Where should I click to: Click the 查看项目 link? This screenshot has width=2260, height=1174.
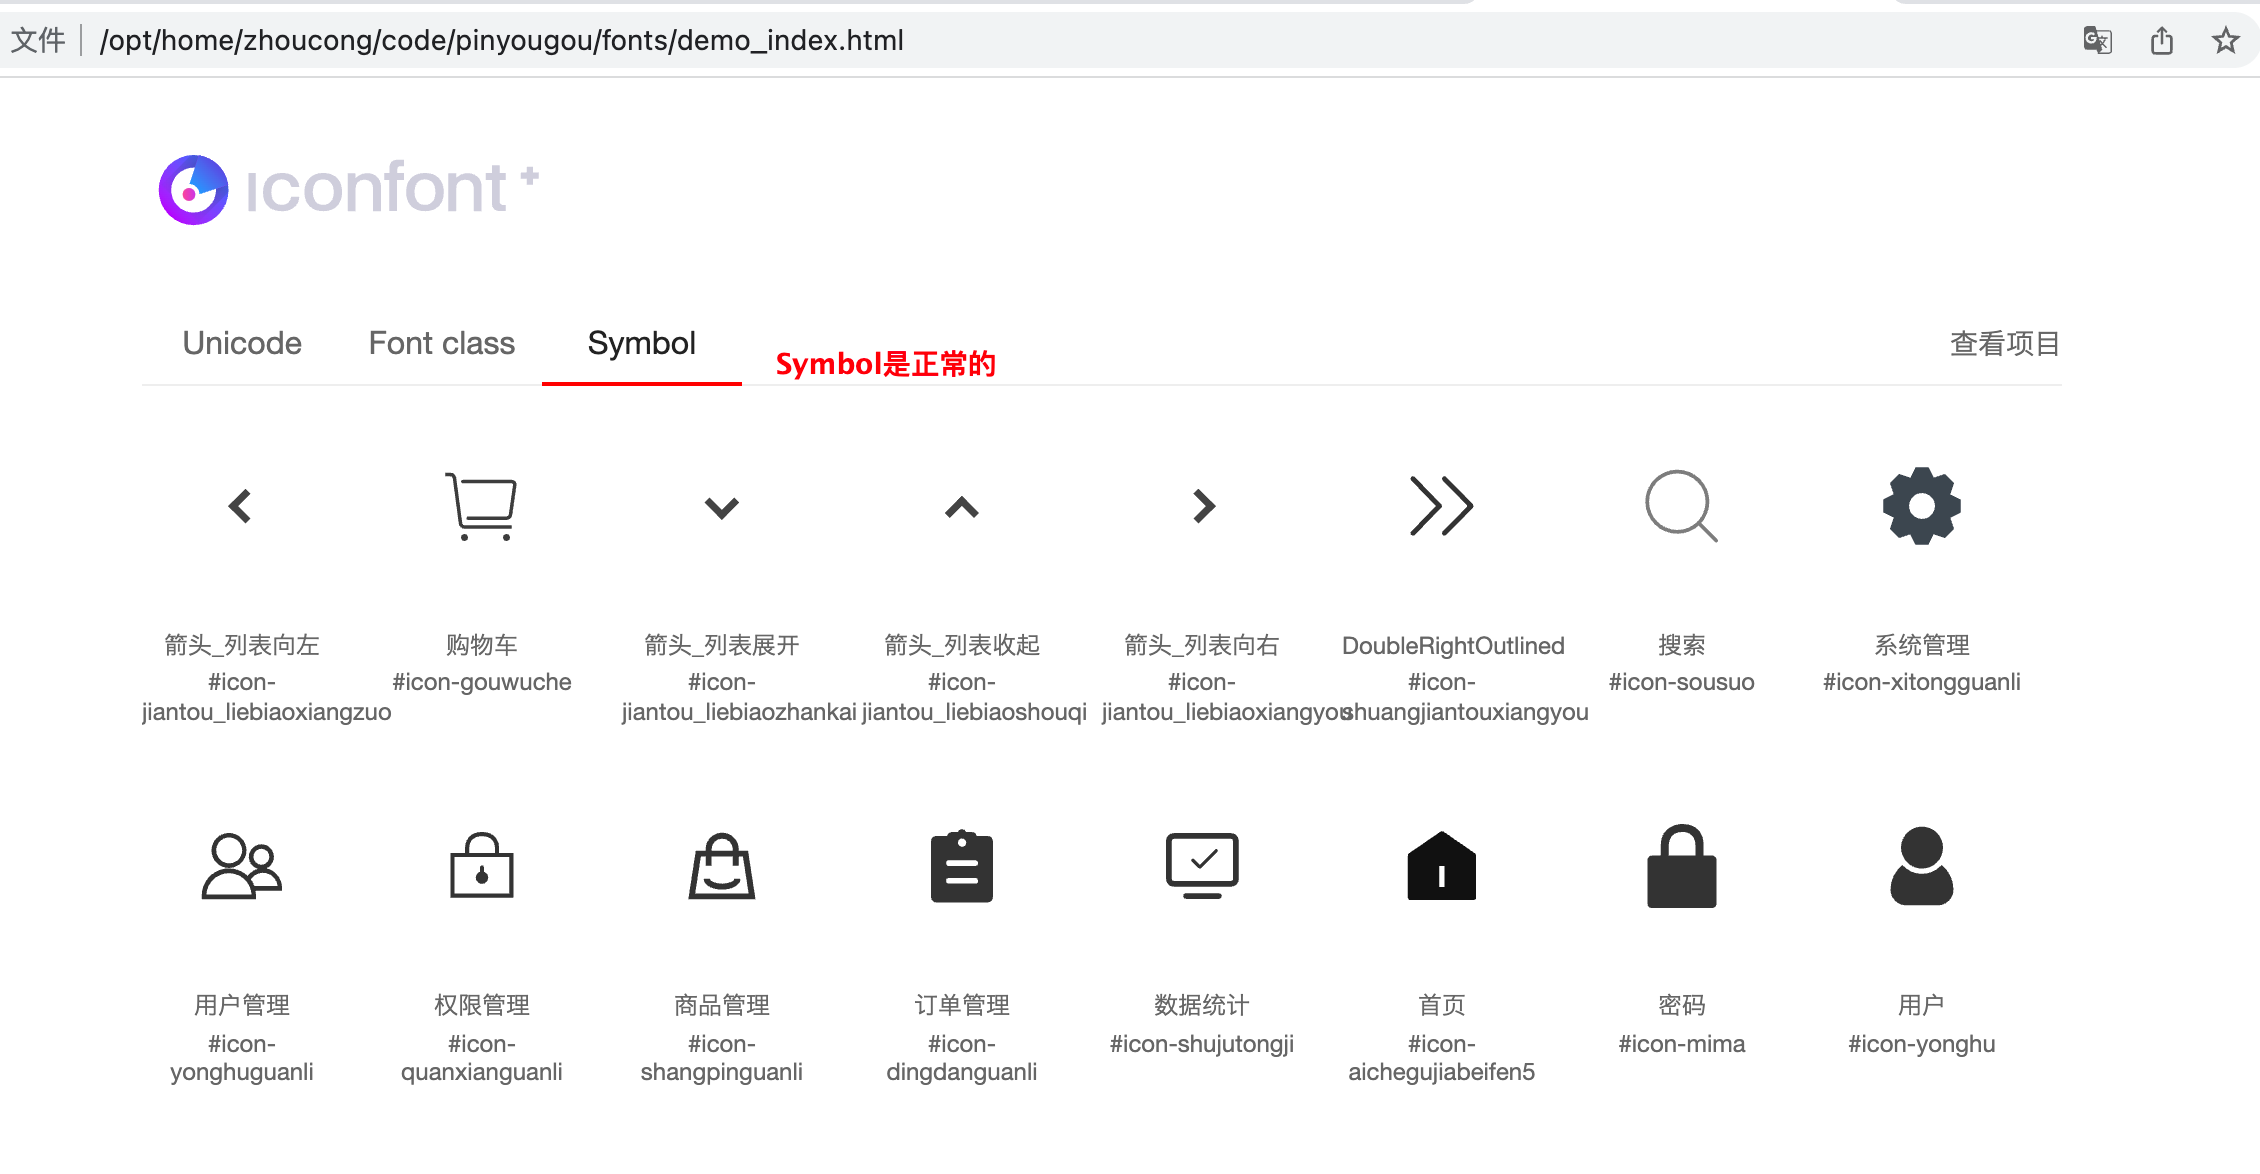point(2003,343)
